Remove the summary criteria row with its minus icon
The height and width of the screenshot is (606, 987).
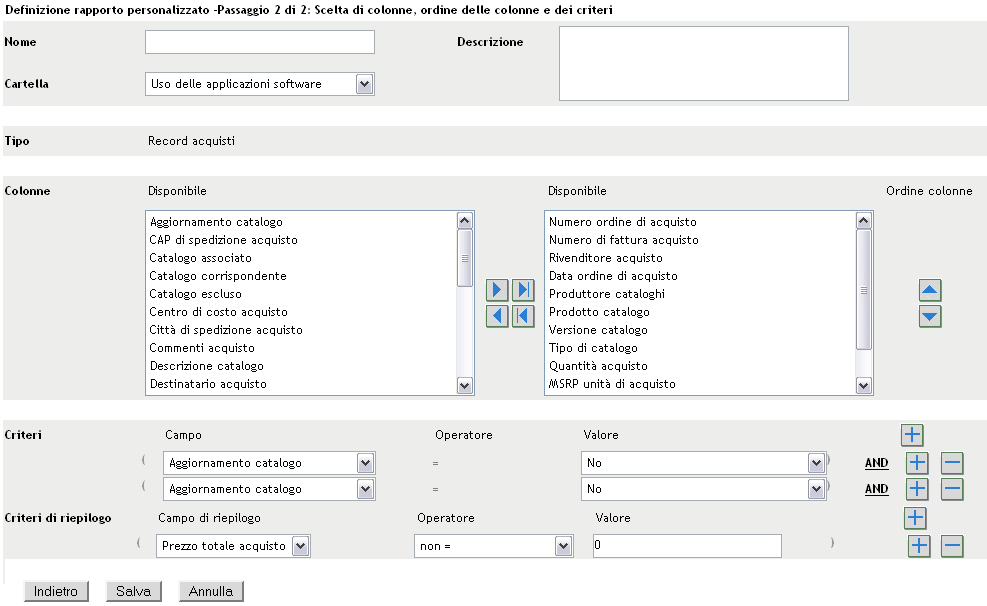[952, 546]
